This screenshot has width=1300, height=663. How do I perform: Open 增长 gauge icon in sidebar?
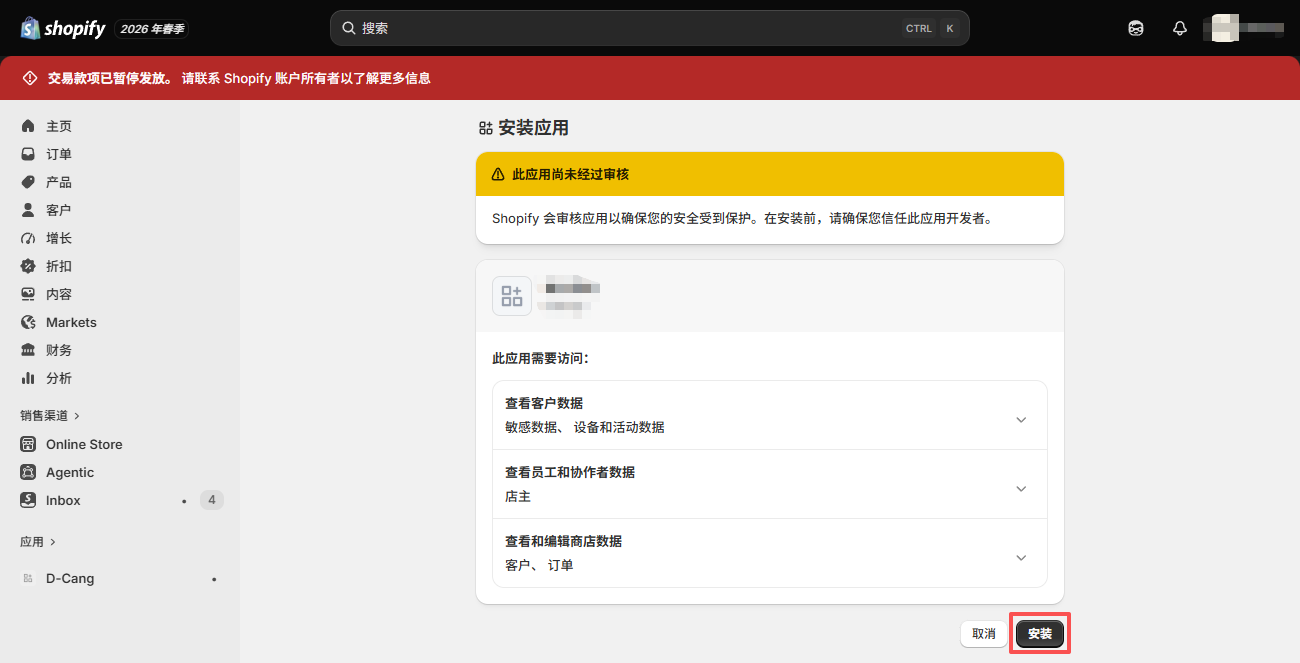point(28,238)
